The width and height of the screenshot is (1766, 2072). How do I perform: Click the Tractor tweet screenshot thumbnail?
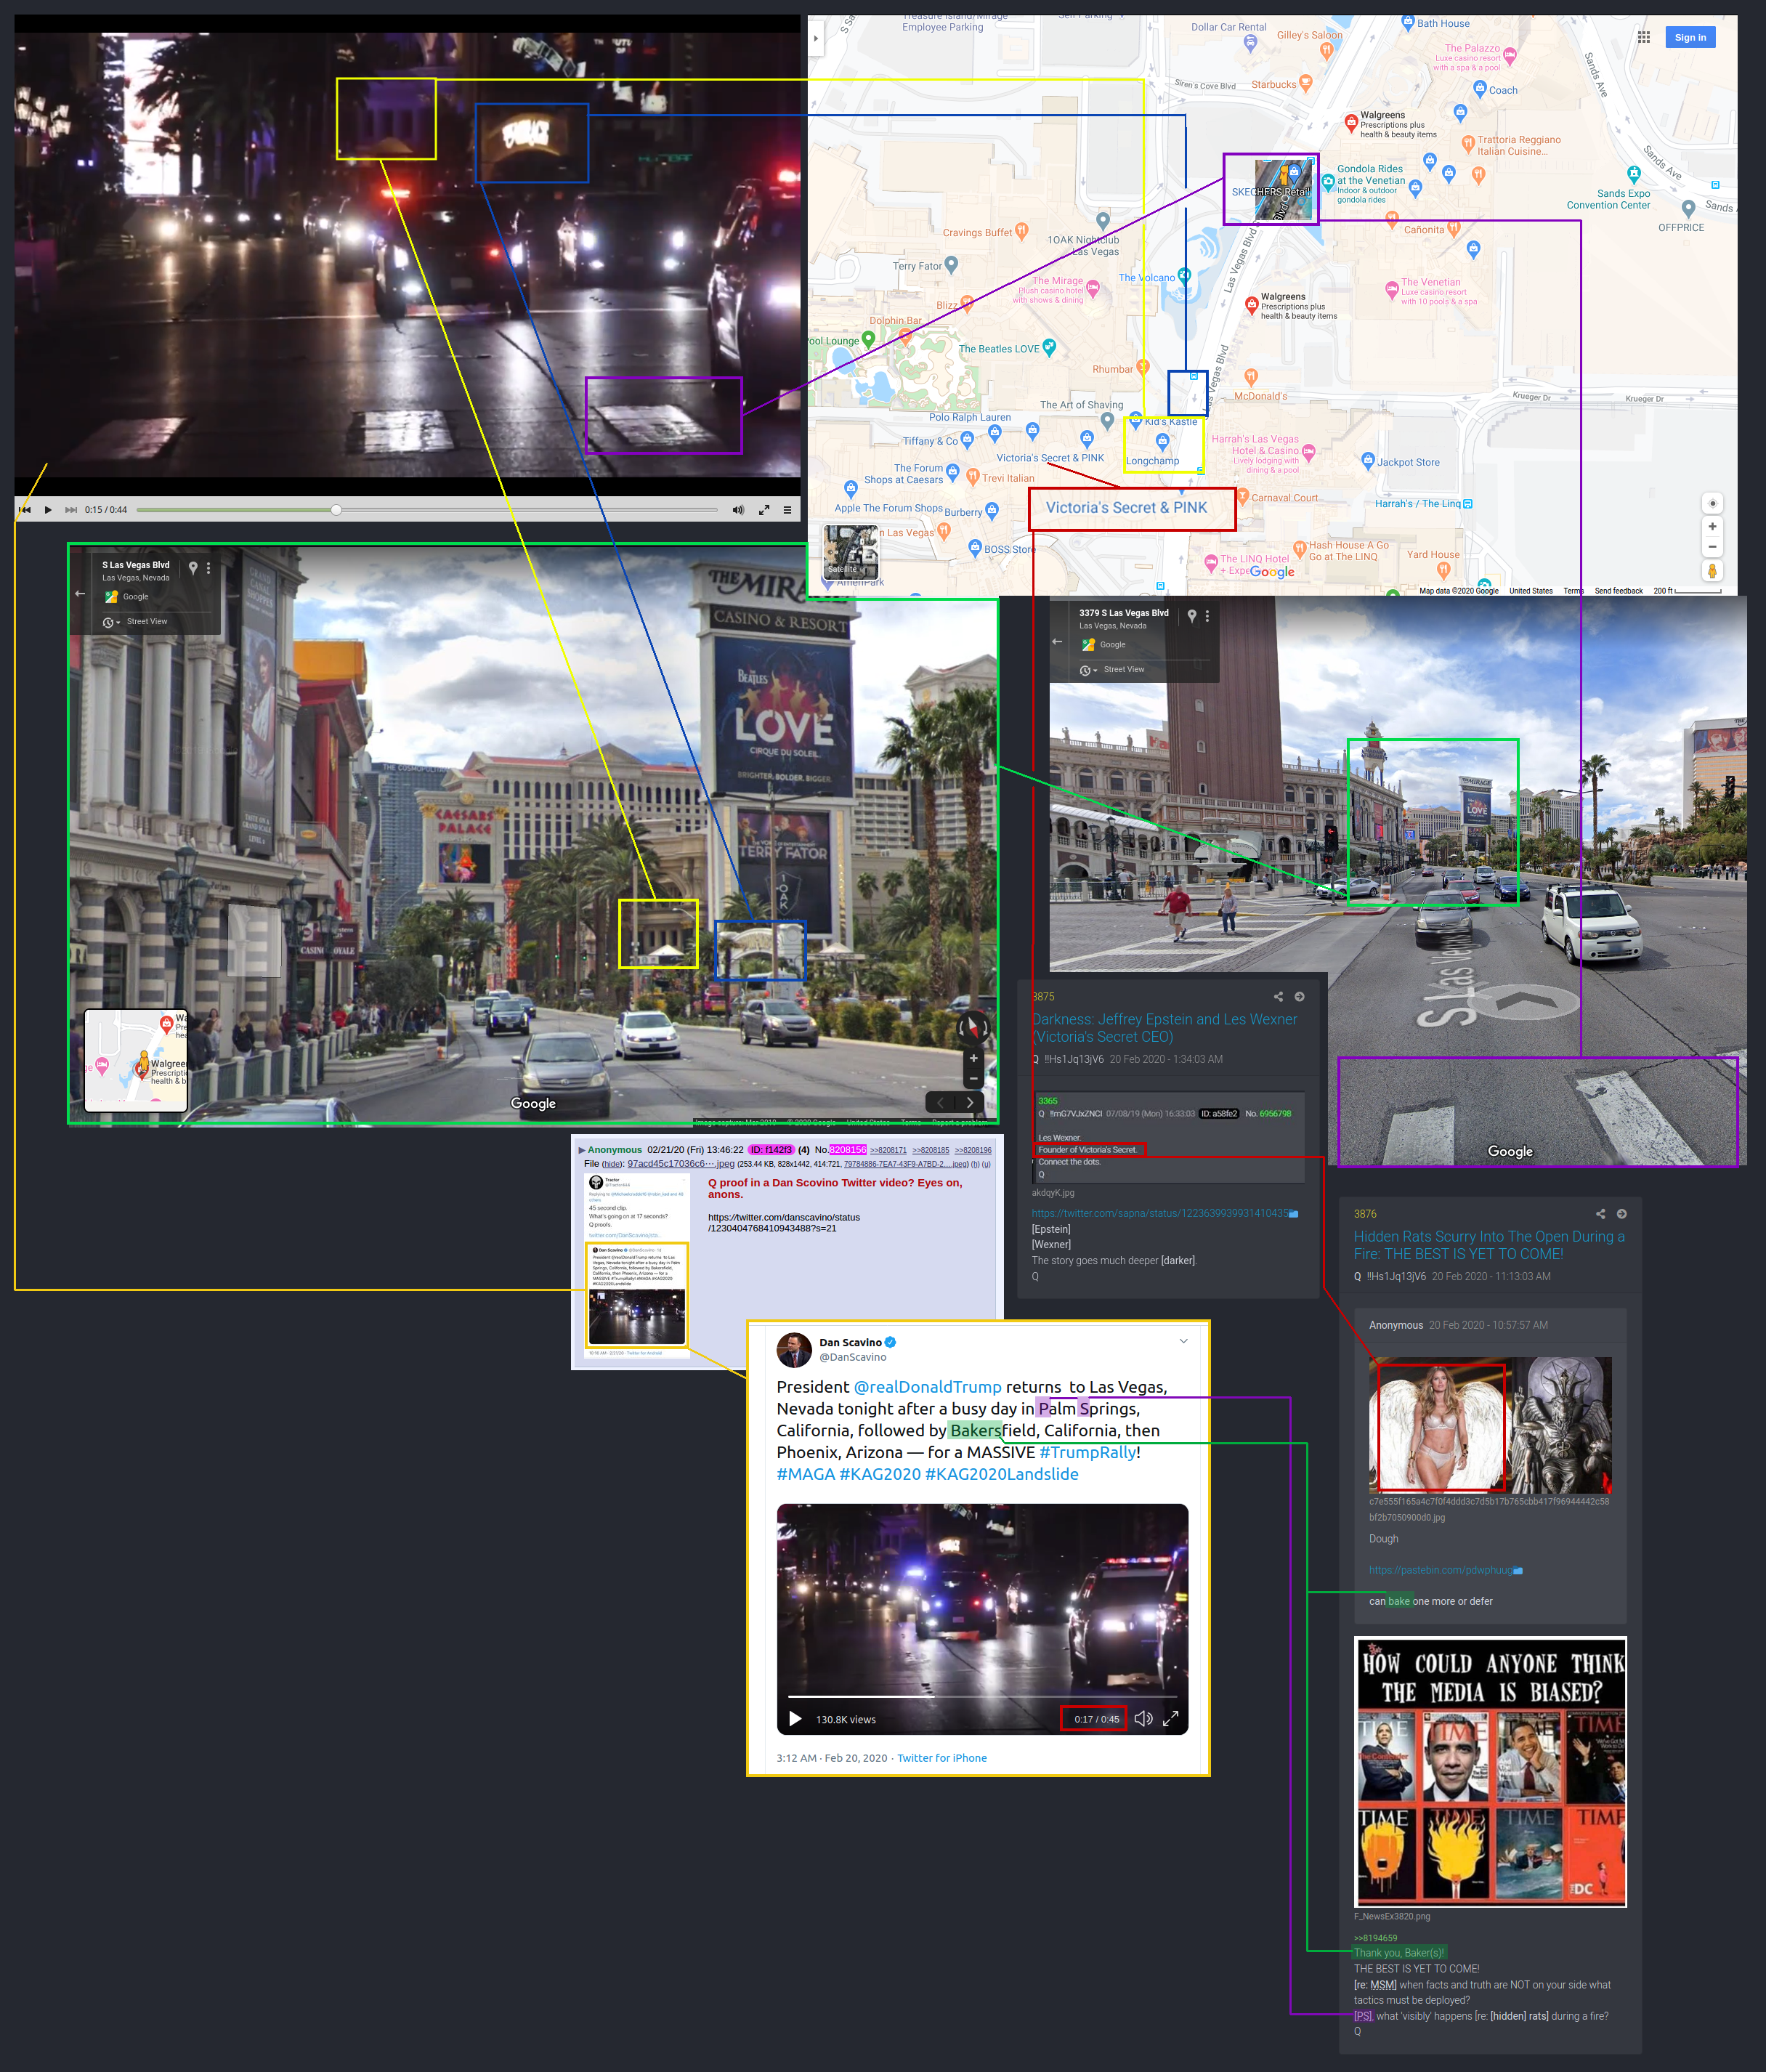click(637, 1265)
